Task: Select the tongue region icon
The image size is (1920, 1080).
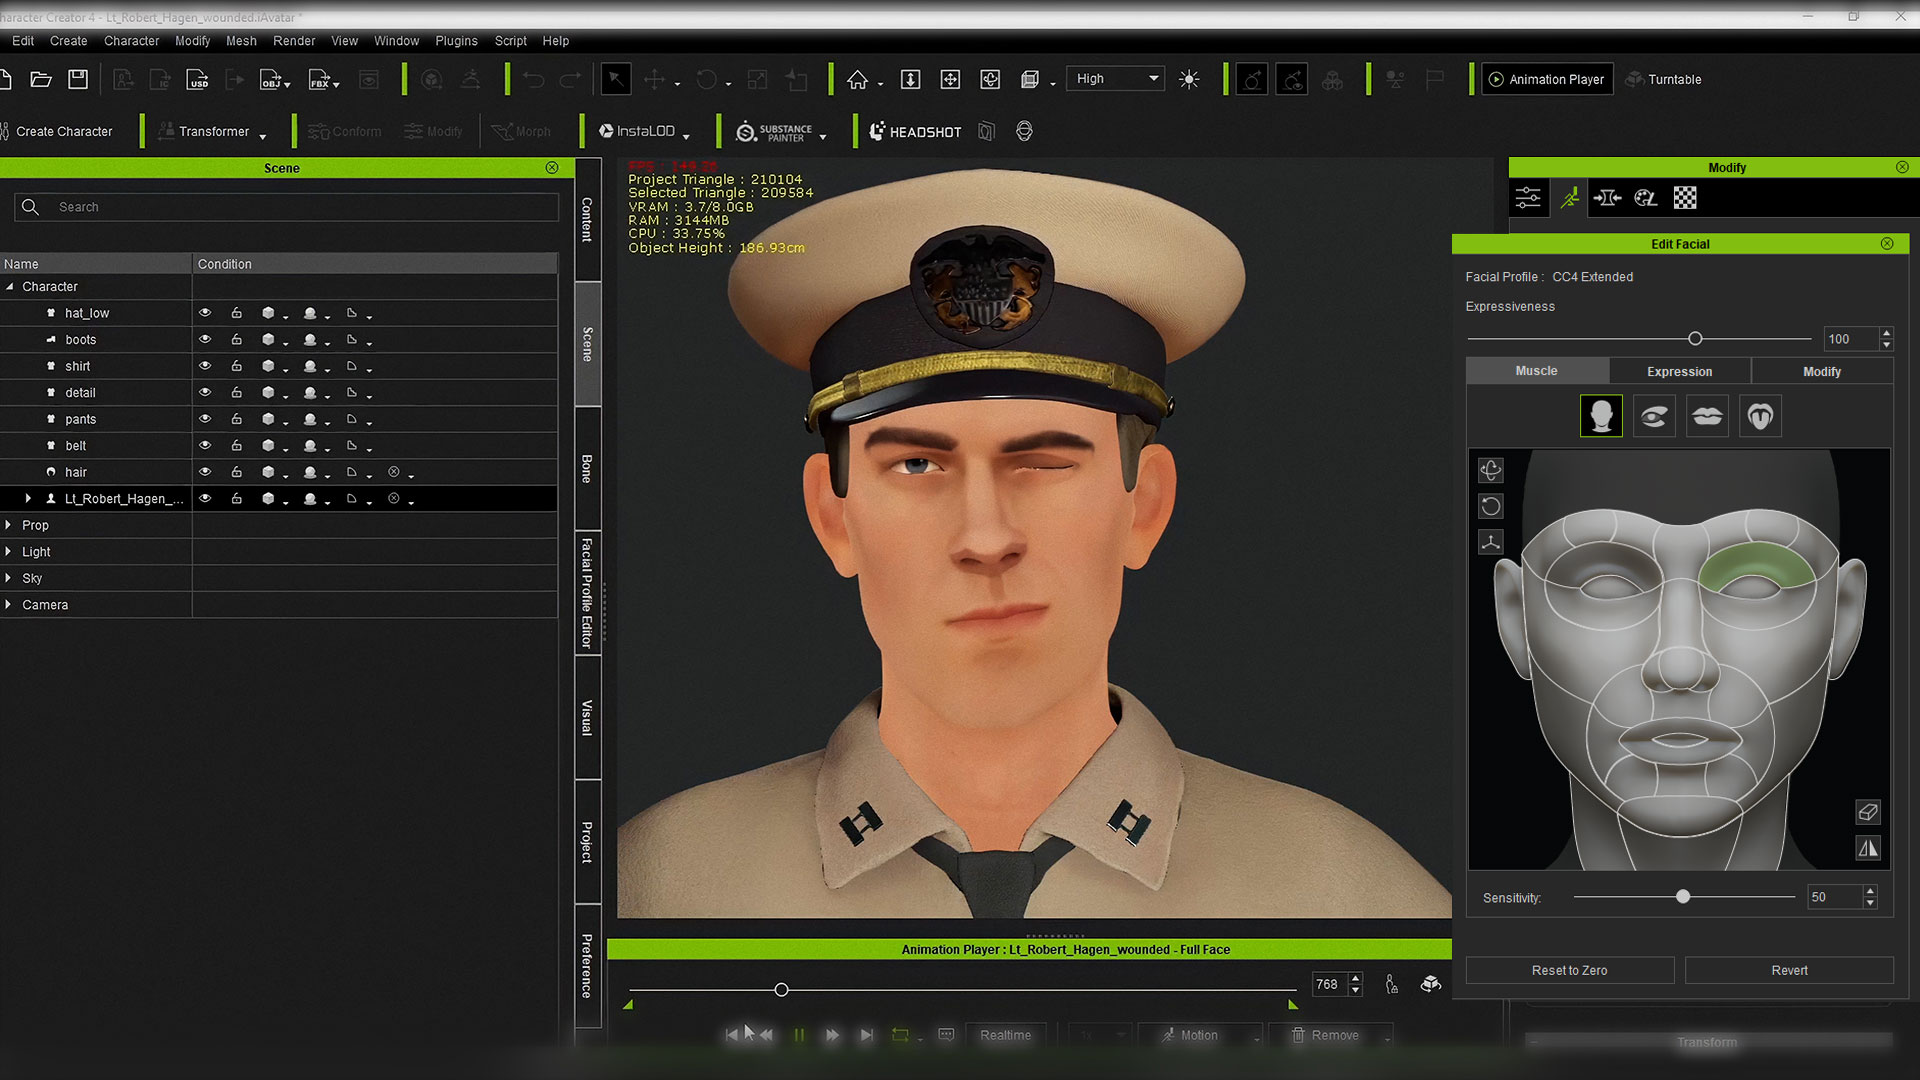Action: 1760,416
